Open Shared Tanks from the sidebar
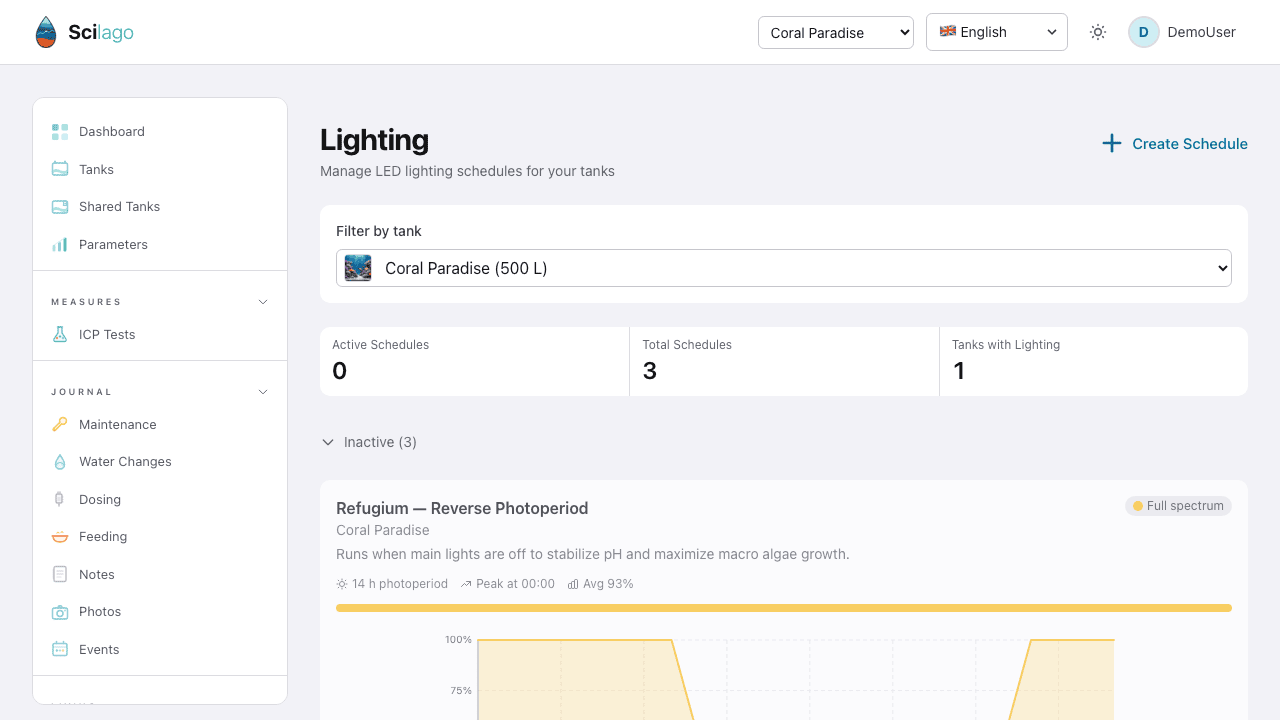Viewport: 1280px width, 720px height. [160, 207]
